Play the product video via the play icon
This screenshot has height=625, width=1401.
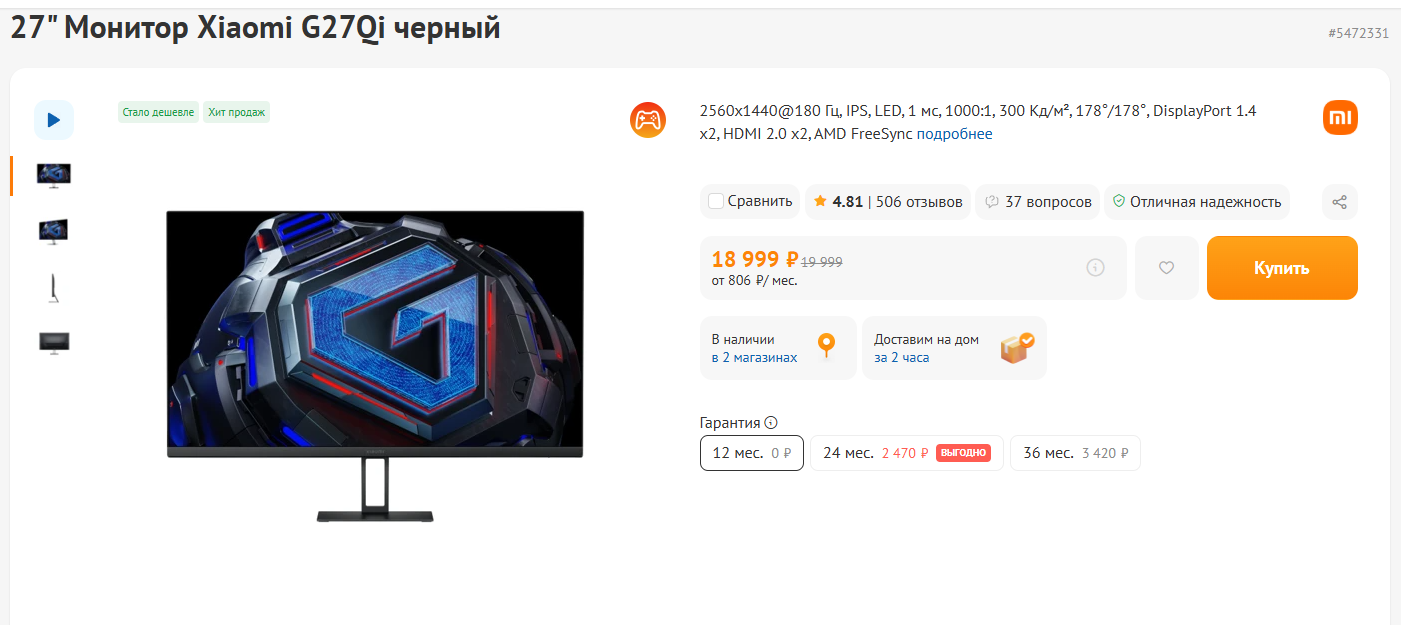[54, 120]
